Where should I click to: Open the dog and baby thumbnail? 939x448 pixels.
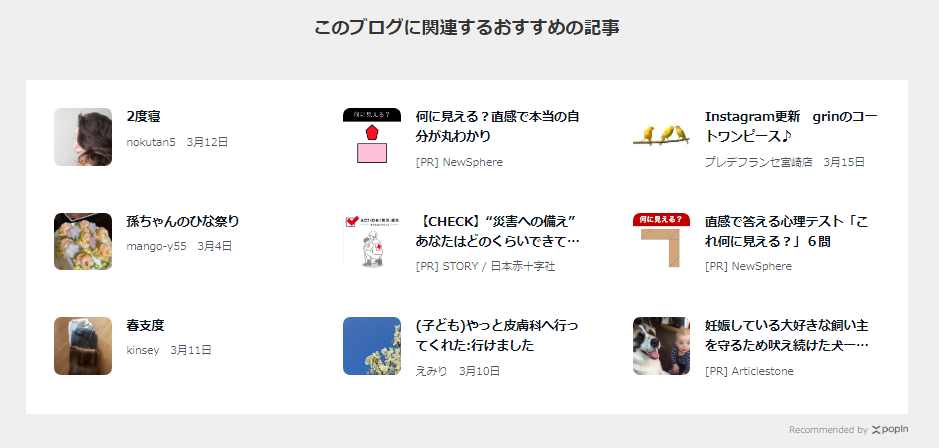coord(661,346)
